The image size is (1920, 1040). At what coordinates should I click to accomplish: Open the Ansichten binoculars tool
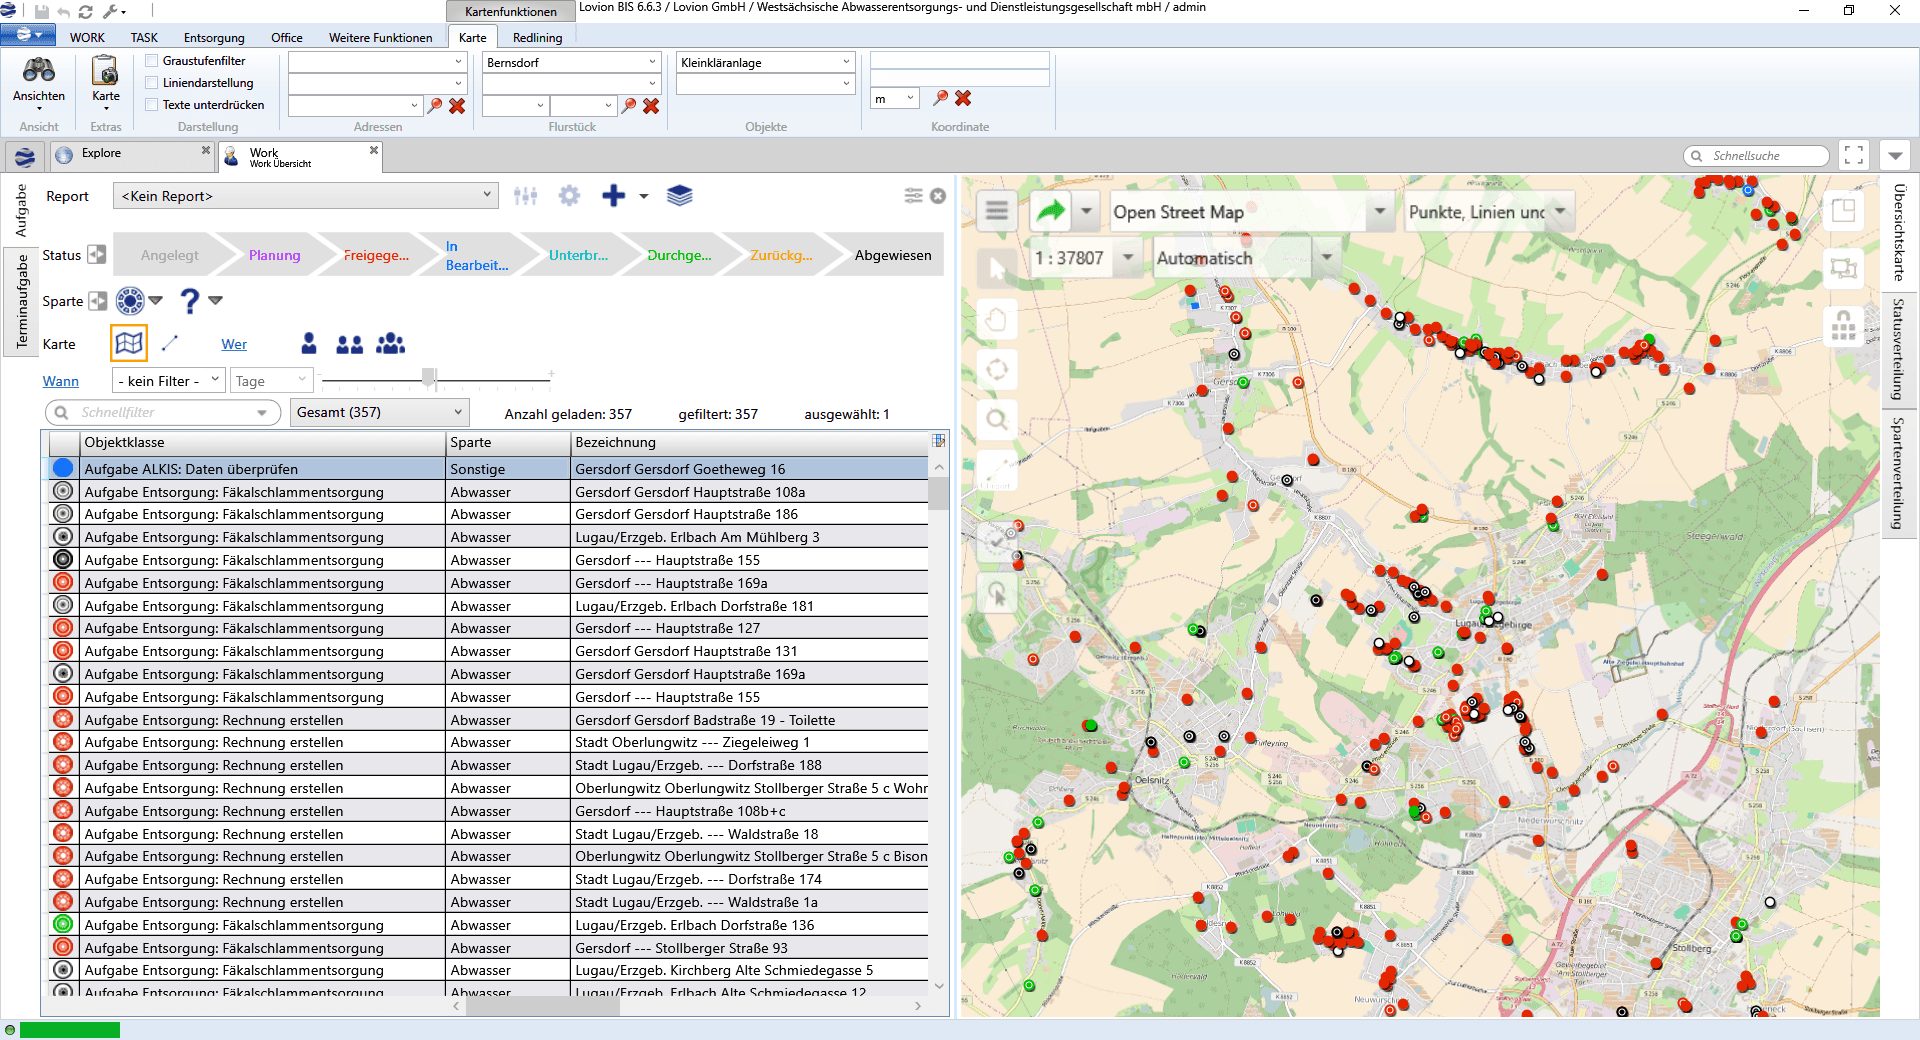click(39, 71)
